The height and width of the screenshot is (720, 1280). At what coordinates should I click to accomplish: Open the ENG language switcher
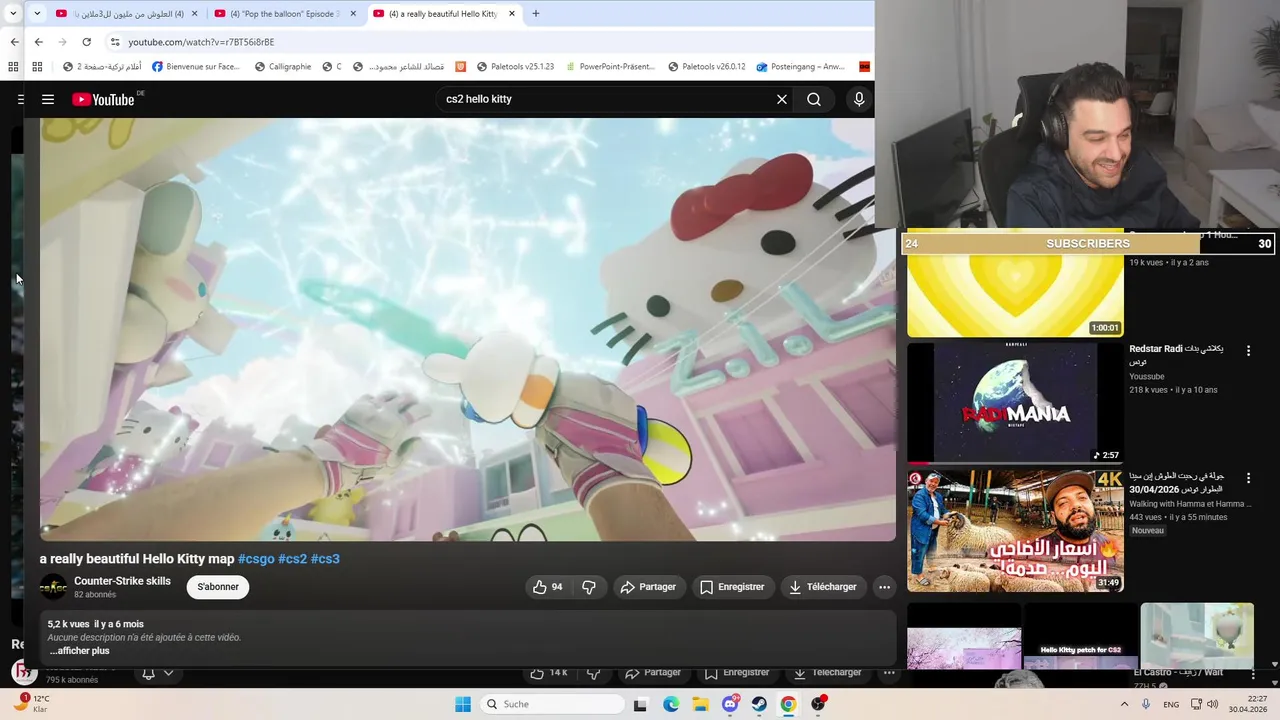tap(1171, 704)
